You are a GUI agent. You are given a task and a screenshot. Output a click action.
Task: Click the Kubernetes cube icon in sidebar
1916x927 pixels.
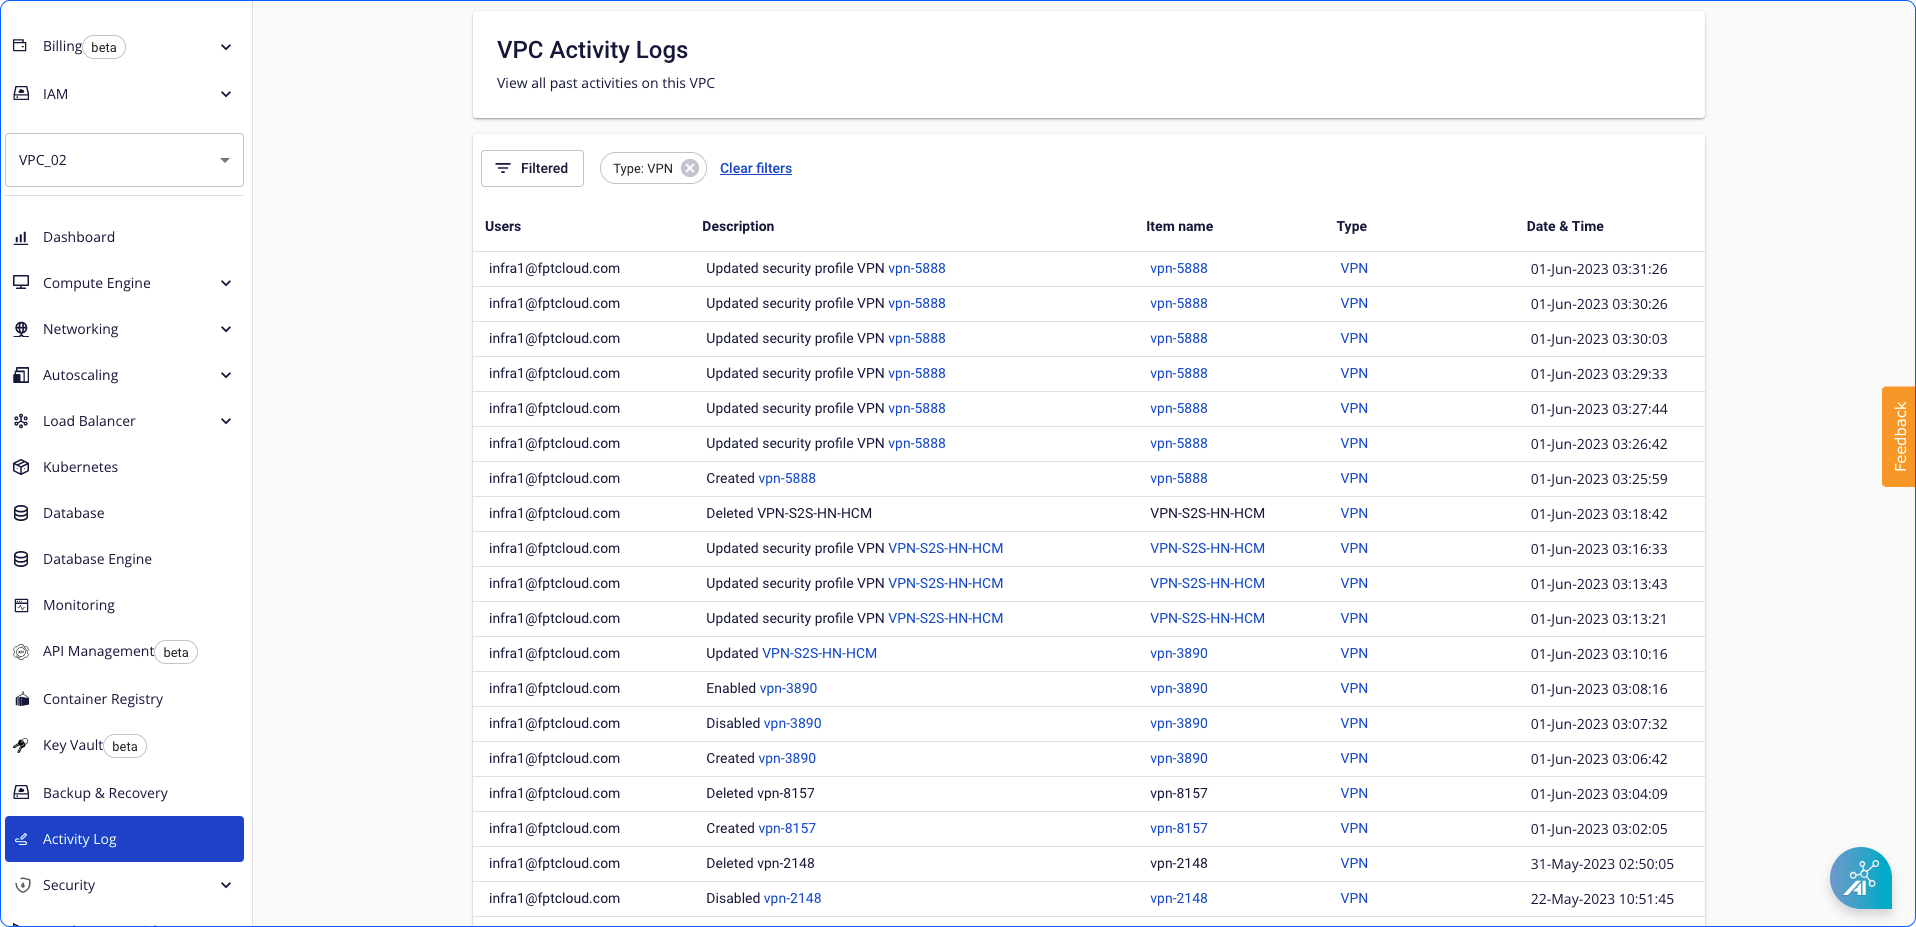21,467
